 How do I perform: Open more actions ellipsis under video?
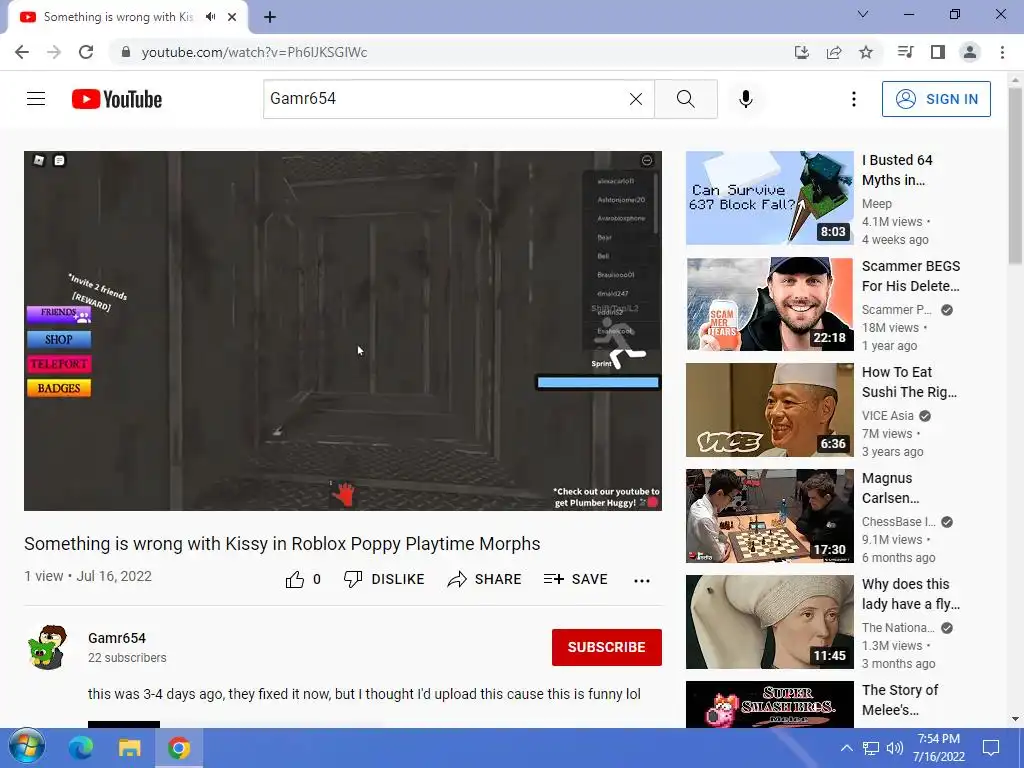point(642,580)
